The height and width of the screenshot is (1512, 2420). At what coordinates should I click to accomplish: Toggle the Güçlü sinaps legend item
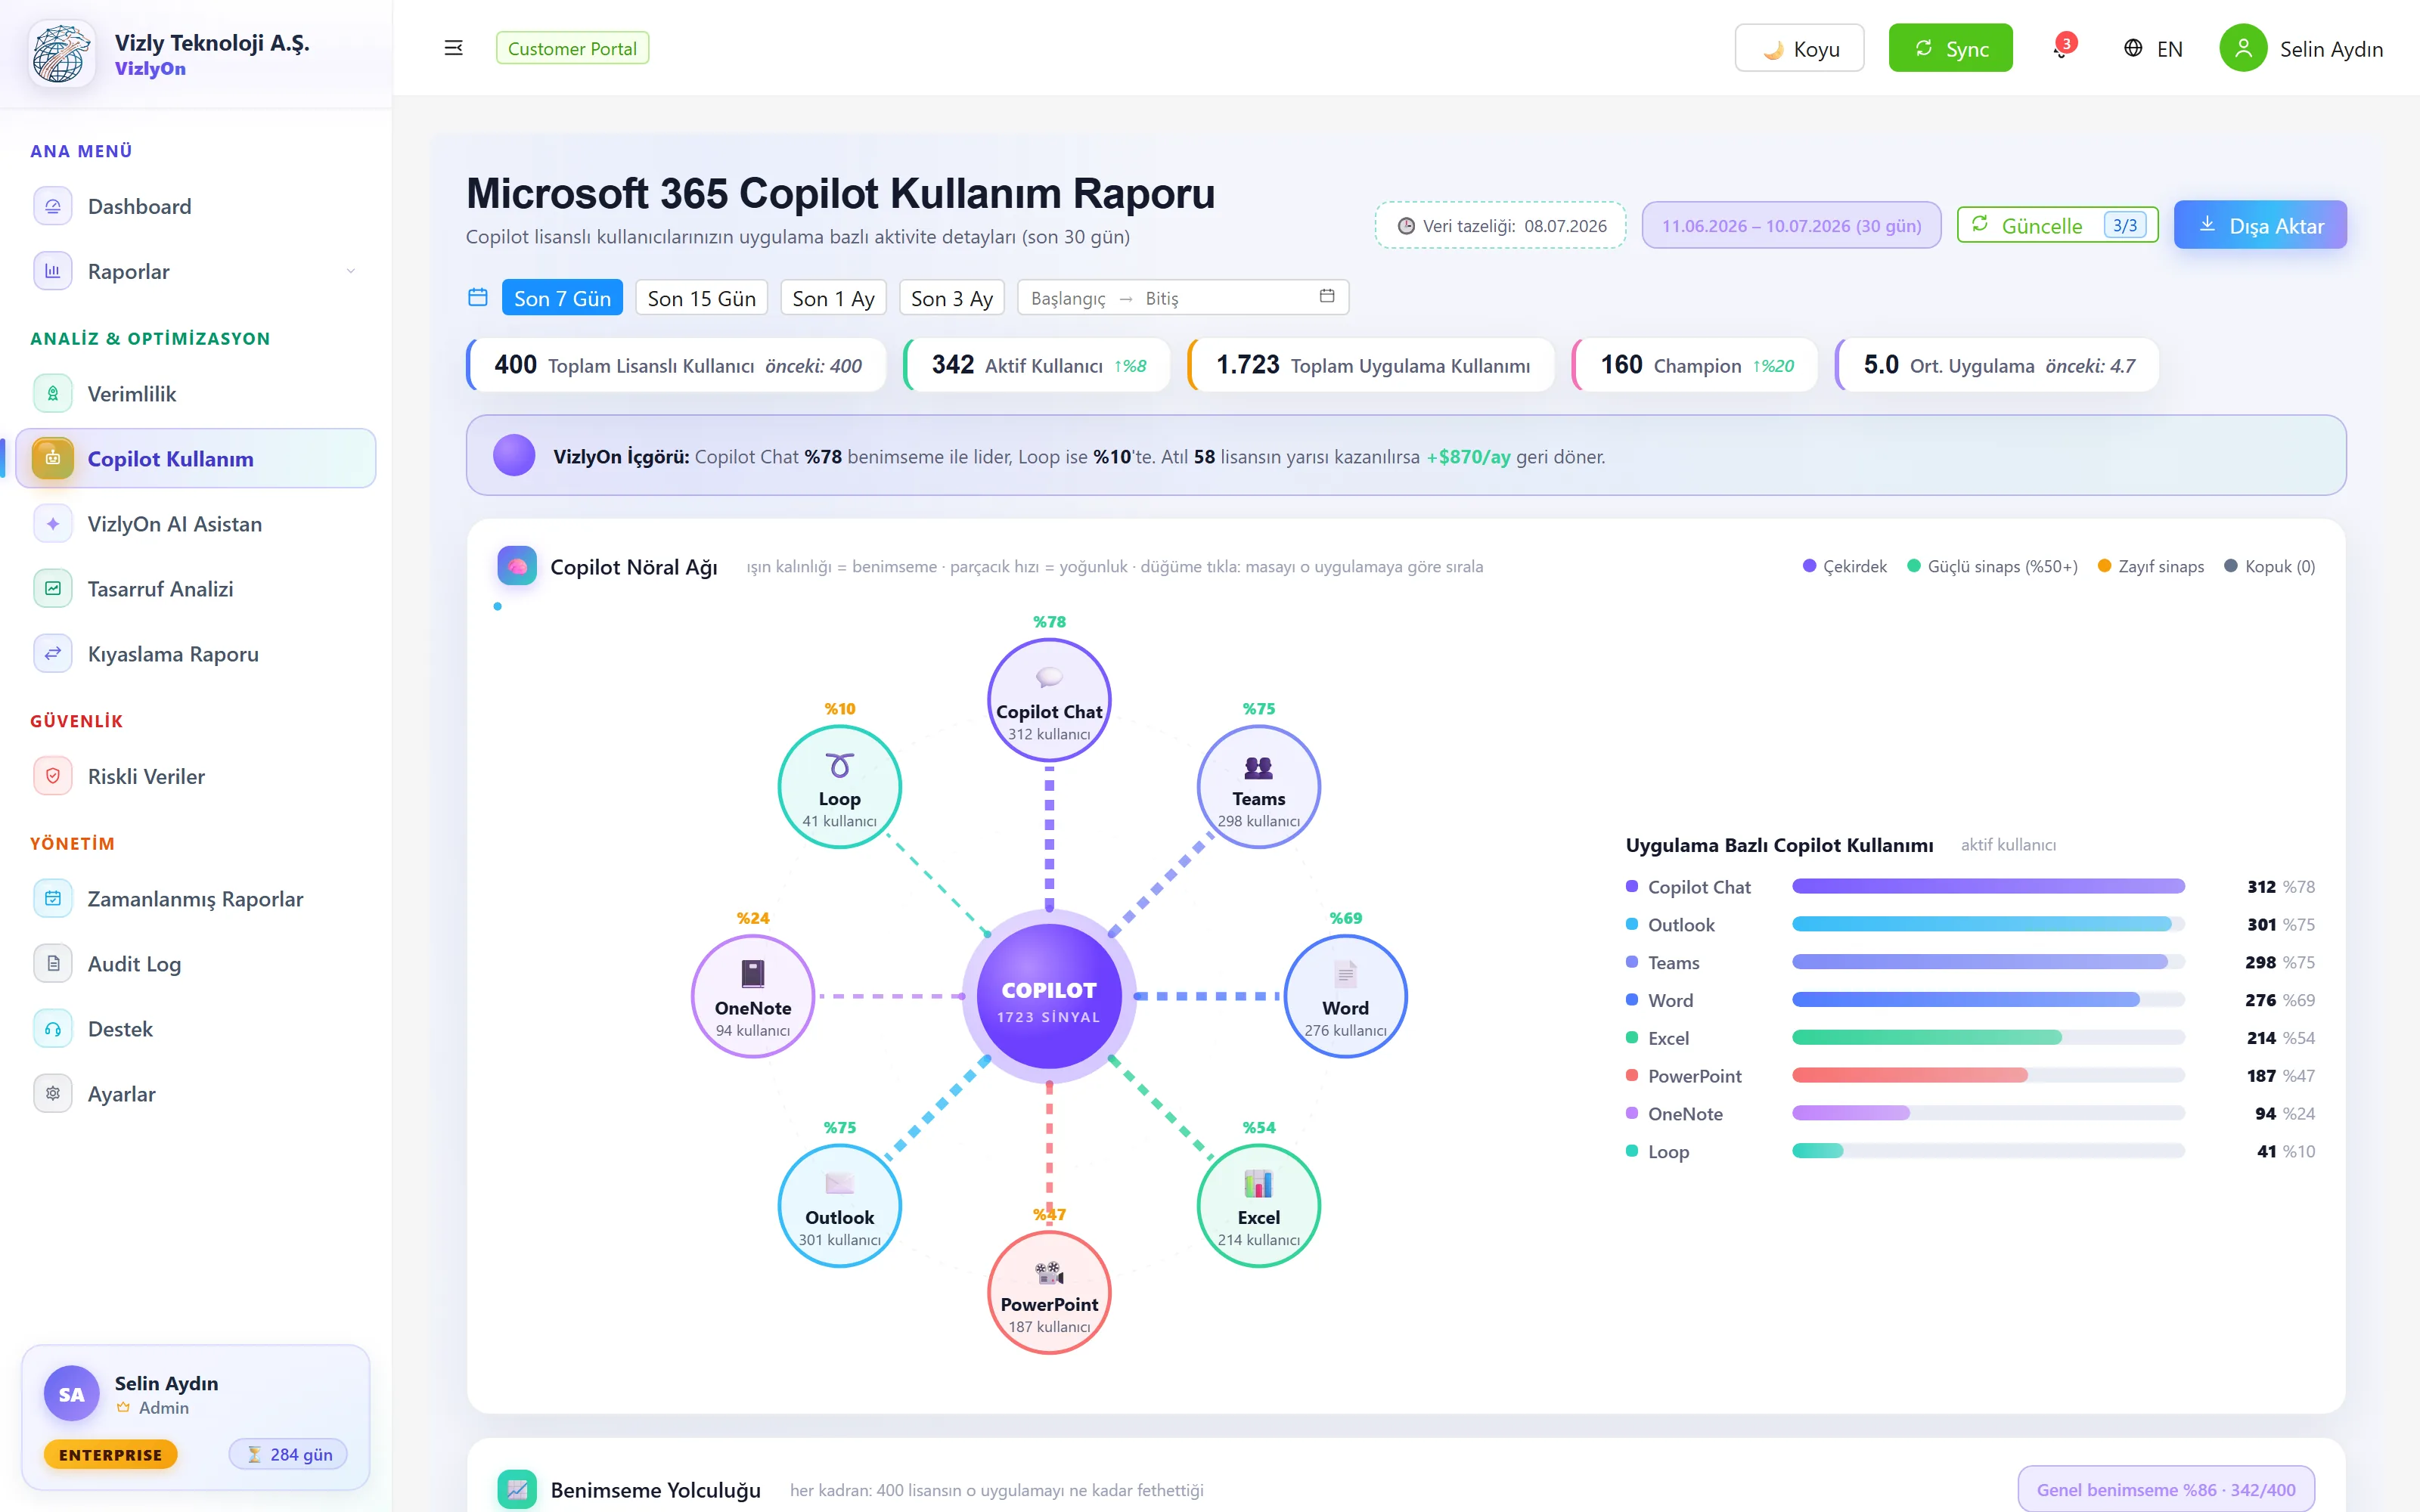pyautogui.click(x=1992, y=566)
